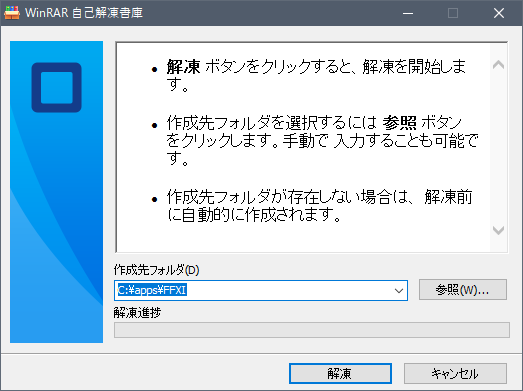Click the instruction 作成先フォルダが存在しない場合は
This screenshot has width=523, height=391.
click(319, 206)
